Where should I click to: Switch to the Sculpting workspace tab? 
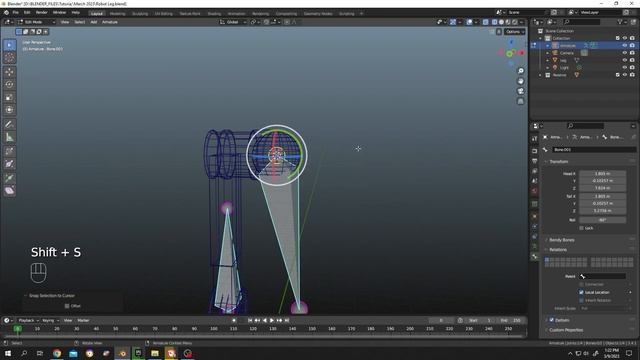point(140,13)
